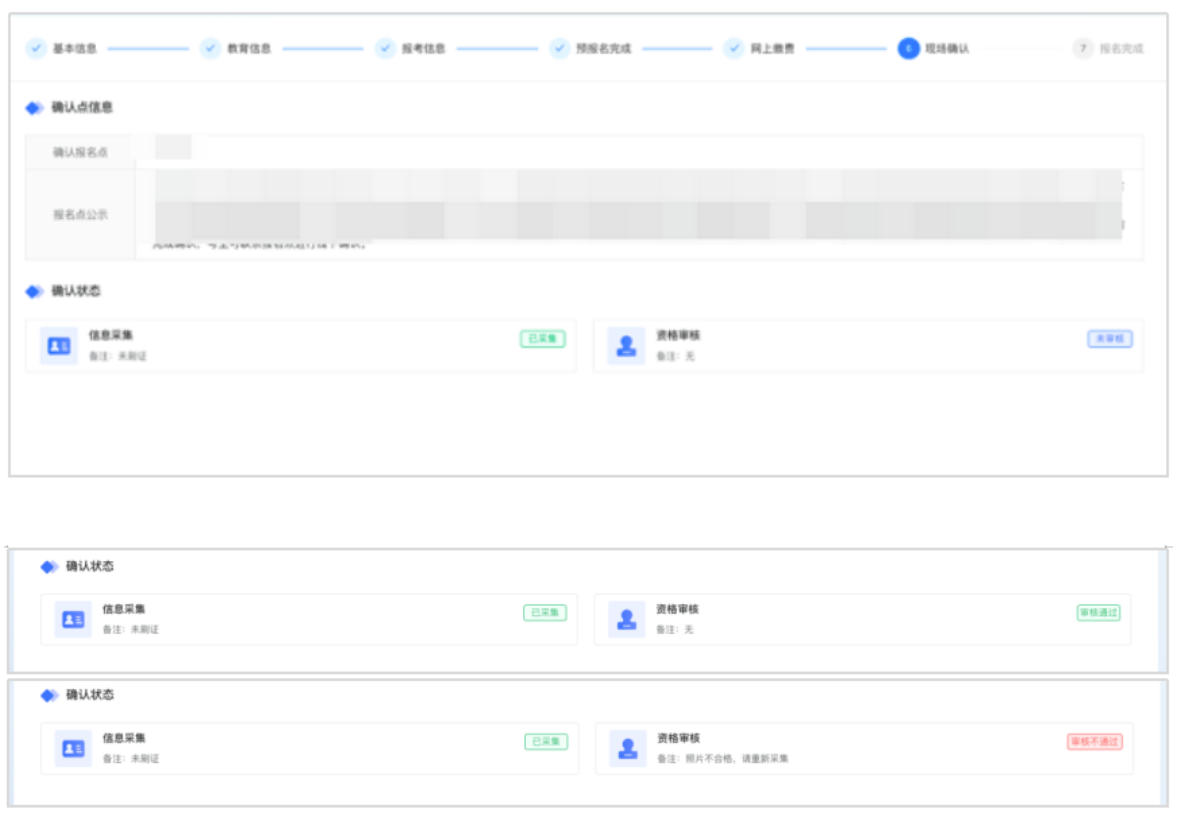
Task: Click the 资格审核 person icon in the 审核不通过 card
Action: (628, 748)
